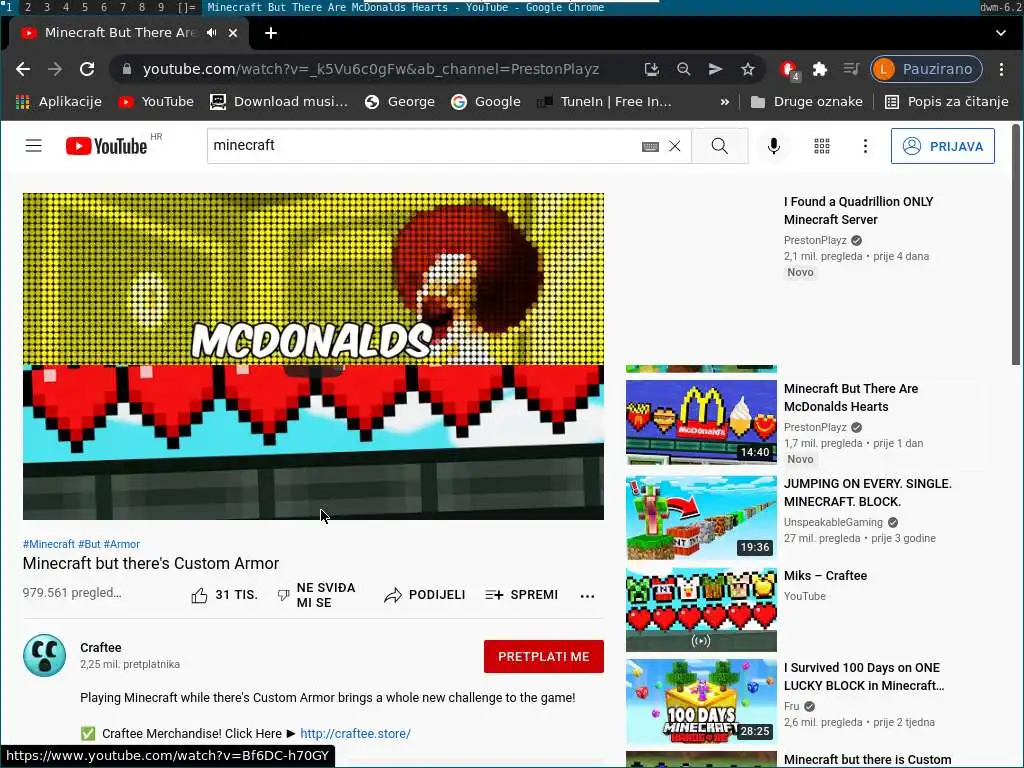The image size is (1024, 768).
Task: Click the dwm layout symbol []=
Action: [x=186, y=7]
